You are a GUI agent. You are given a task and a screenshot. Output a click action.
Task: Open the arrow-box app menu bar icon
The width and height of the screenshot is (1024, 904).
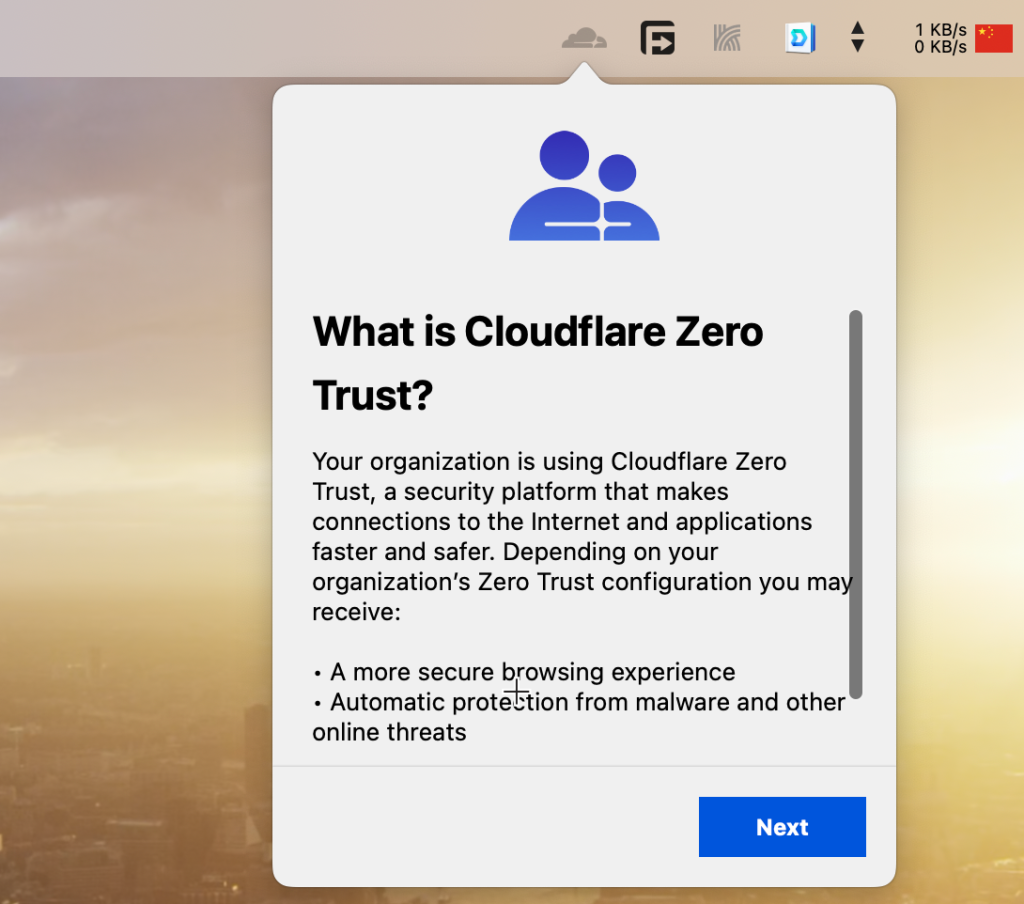click(x=657, y=38)
